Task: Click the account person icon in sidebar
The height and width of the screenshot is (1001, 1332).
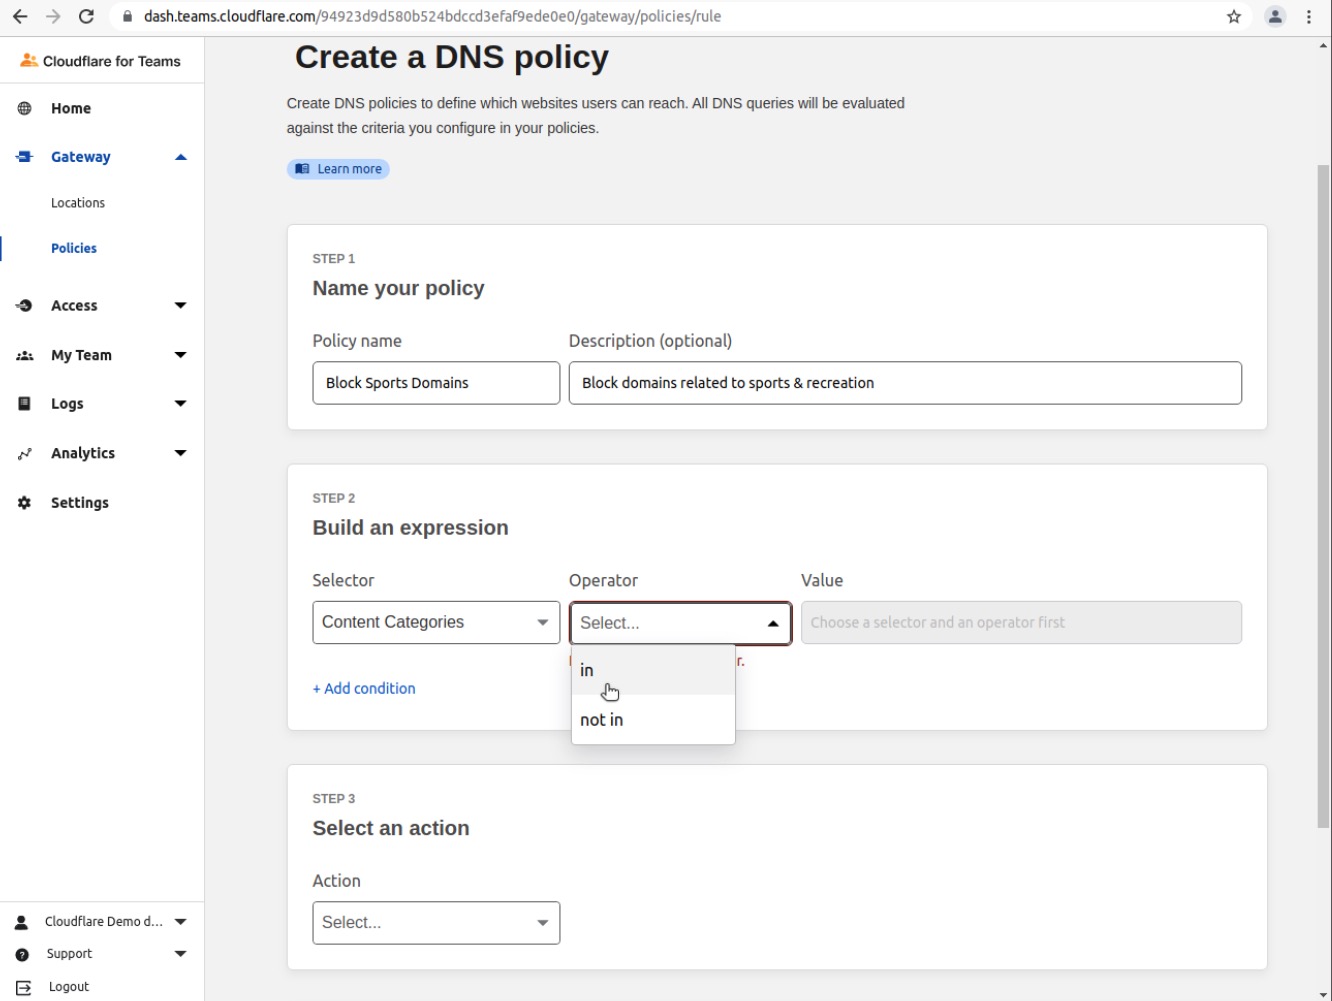Action: coord(22,922)
